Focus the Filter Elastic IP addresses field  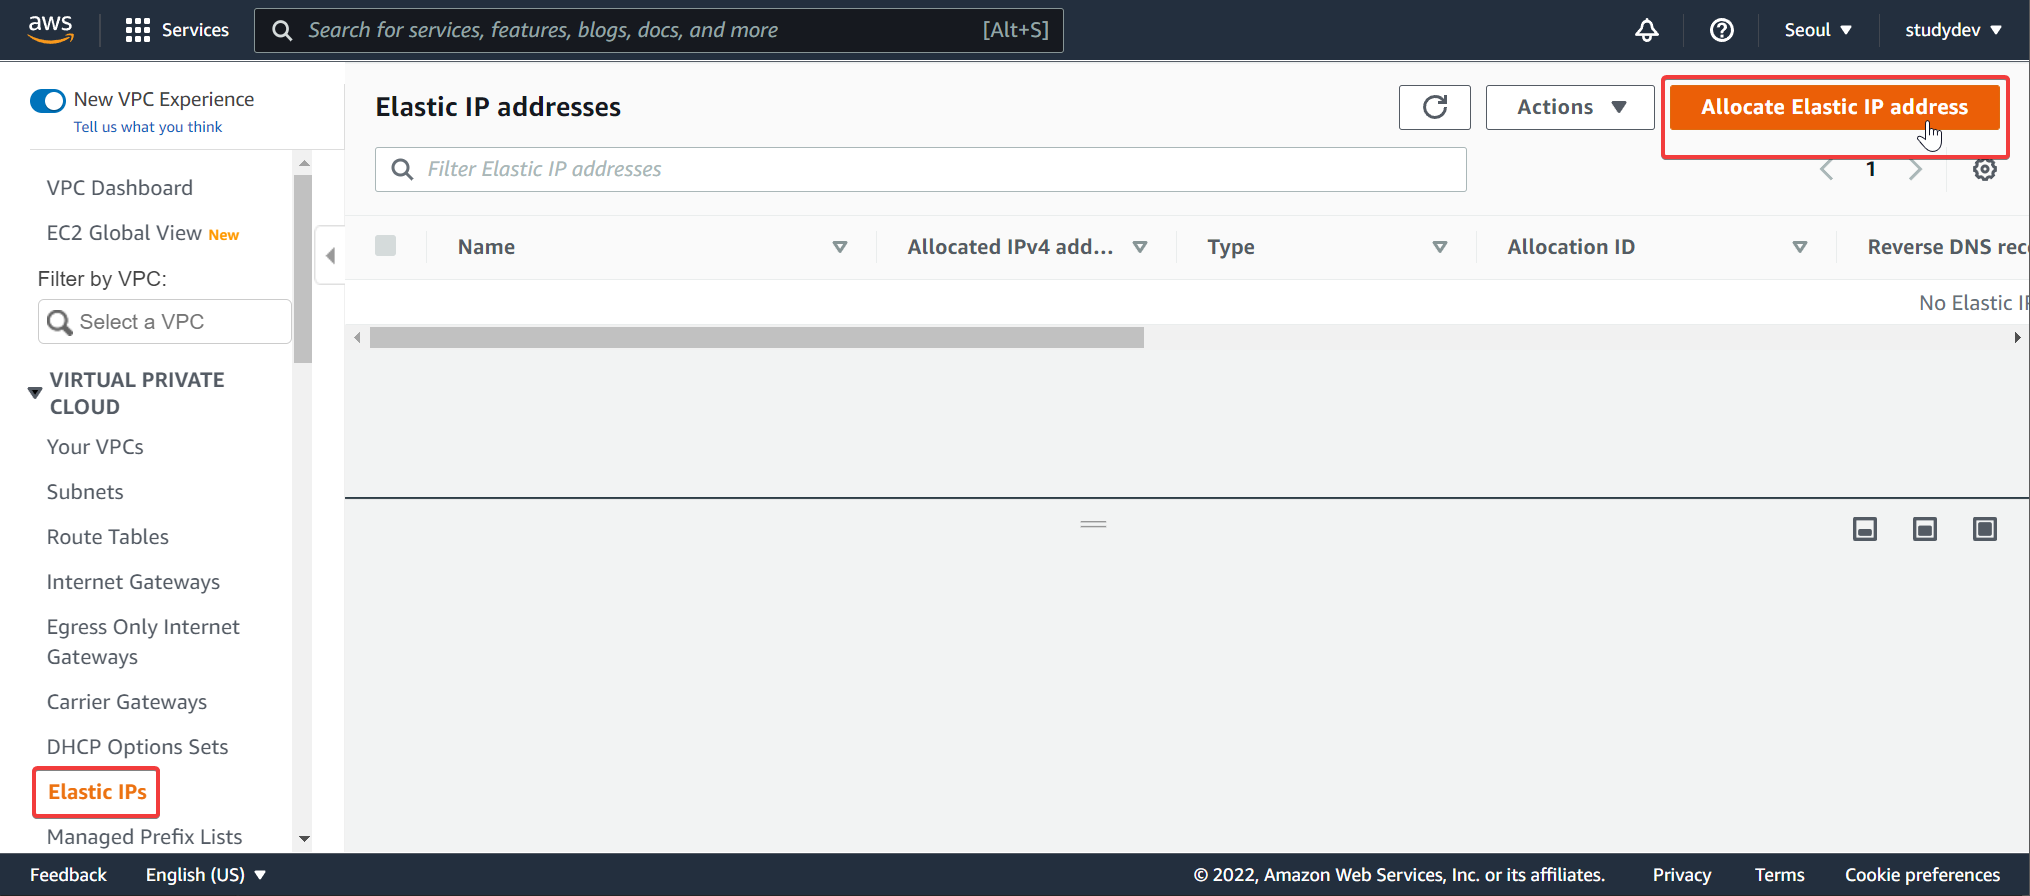921,169
